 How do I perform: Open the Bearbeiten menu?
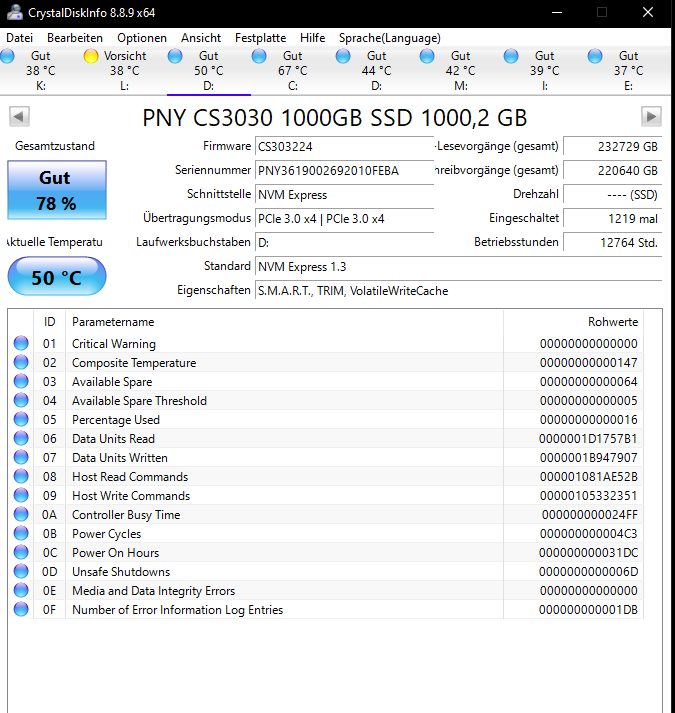coord(75,38)
